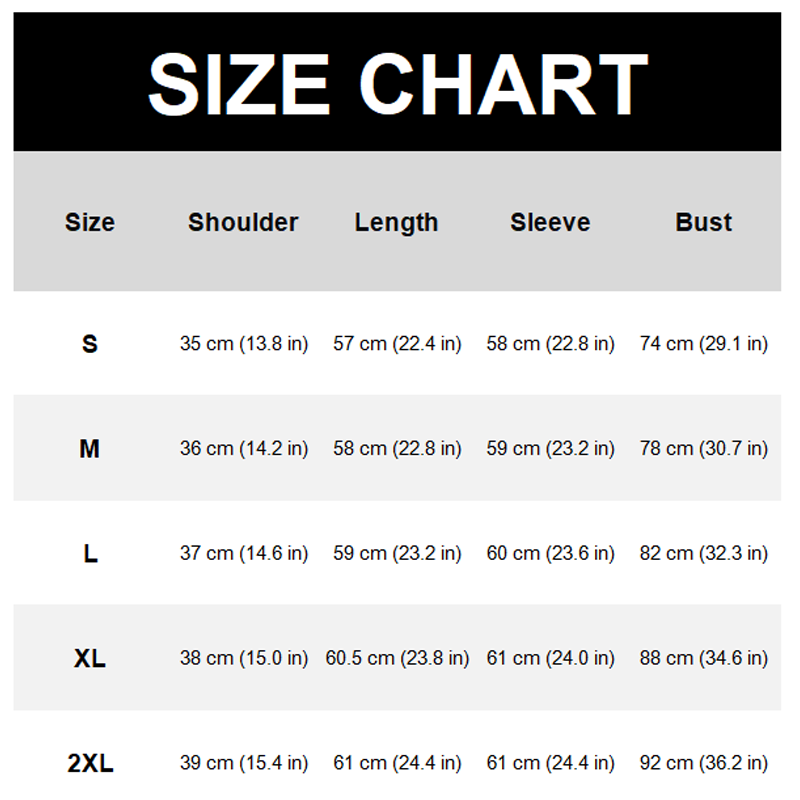Click the 78 cm (30.7 in) bust cell
This screenshot has width=800, height=800.
tap(704, 449)
